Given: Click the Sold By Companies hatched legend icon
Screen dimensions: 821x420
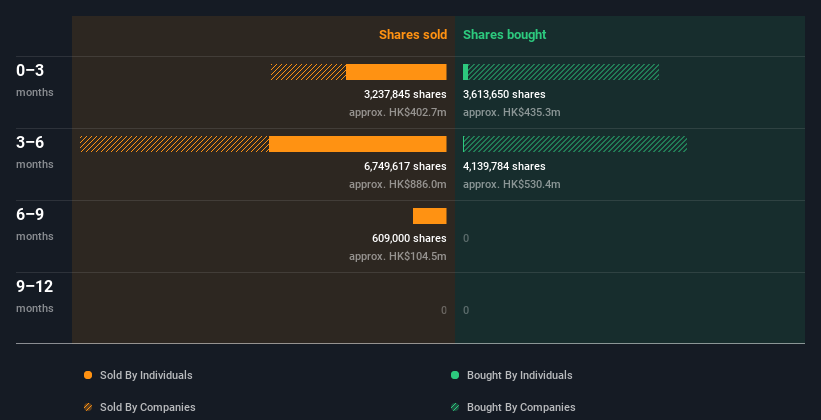Looking at the screenshot, I should (x=88, y=407).
